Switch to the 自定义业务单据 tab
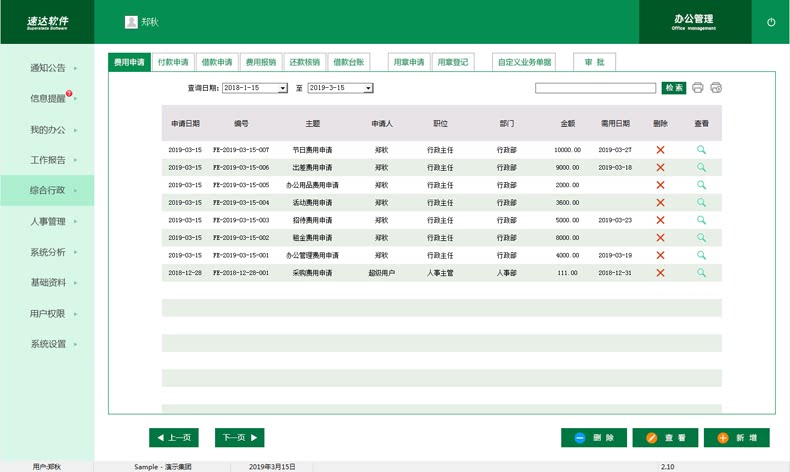The height and width of the screenshot is (472, 790). click(x=524, y=62)
